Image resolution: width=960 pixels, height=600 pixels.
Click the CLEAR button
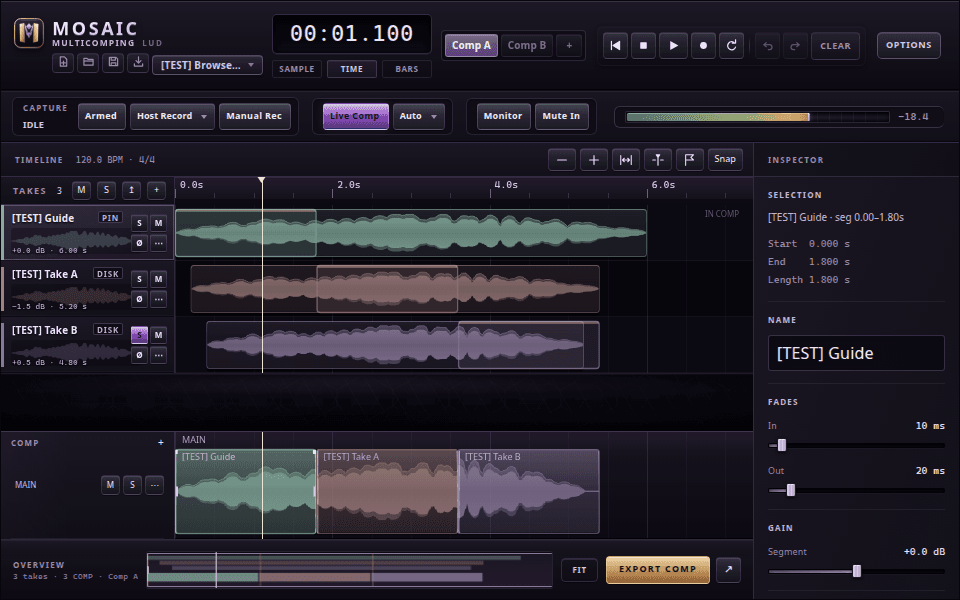pyautogui.click(x=836, y=46)
